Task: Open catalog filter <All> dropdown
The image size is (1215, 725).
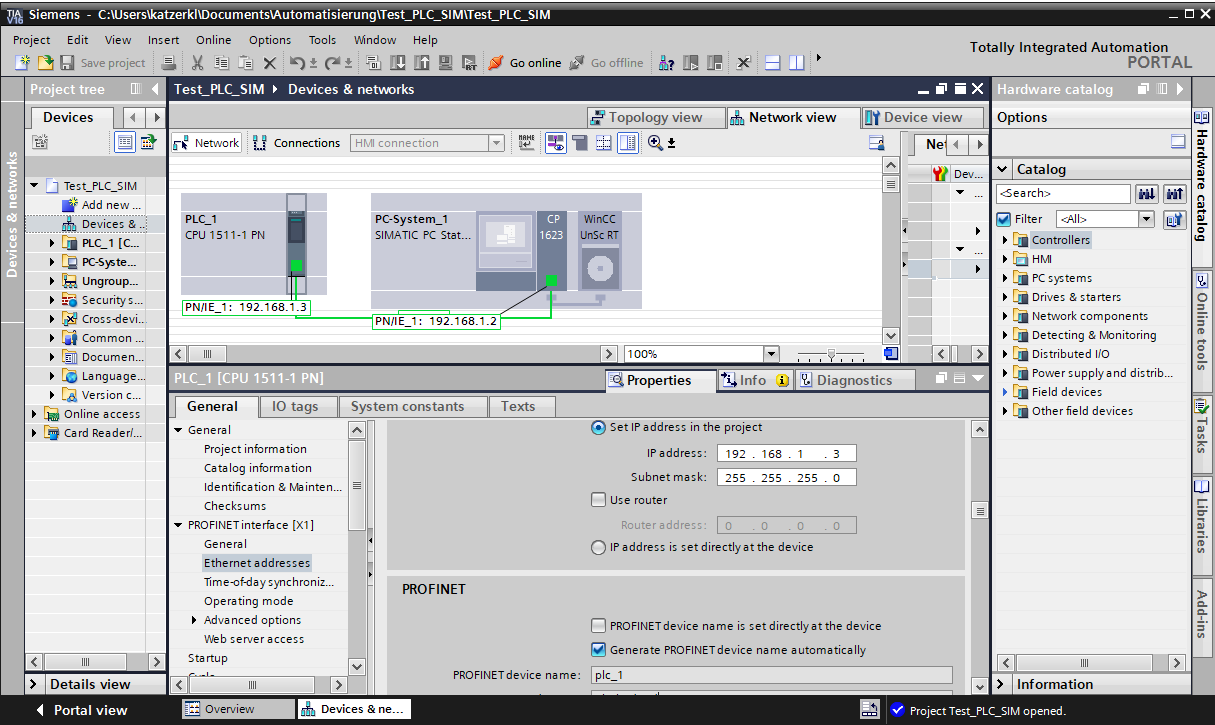Action: [1146, 219]
